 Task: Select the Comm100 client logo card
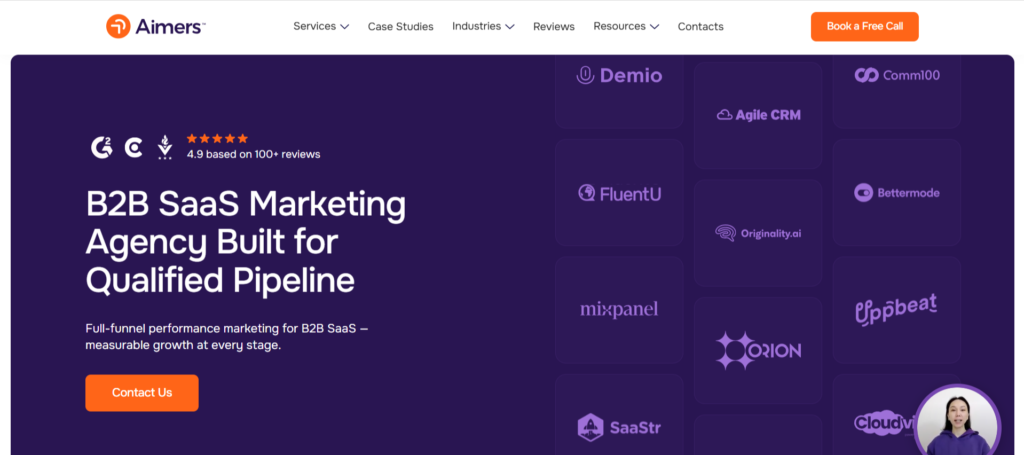point(897,91)
